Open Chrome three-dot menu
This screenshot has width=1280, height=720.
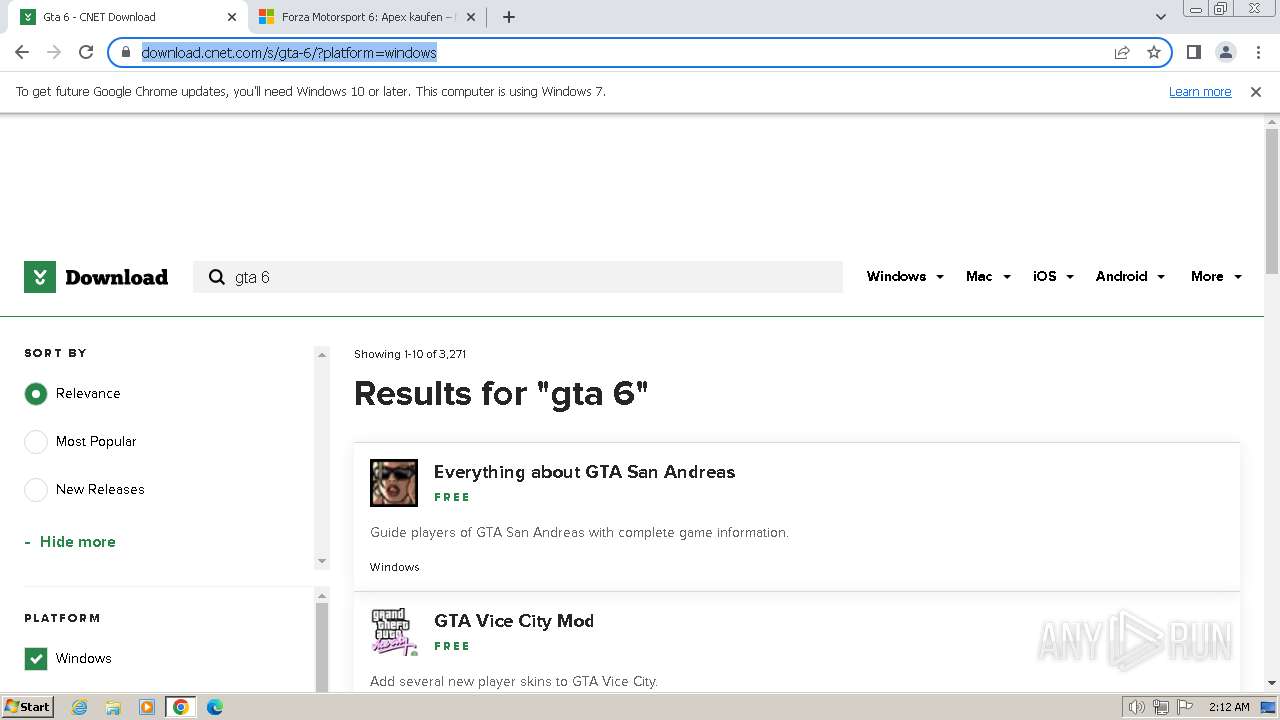click(x=1258, y=52)
